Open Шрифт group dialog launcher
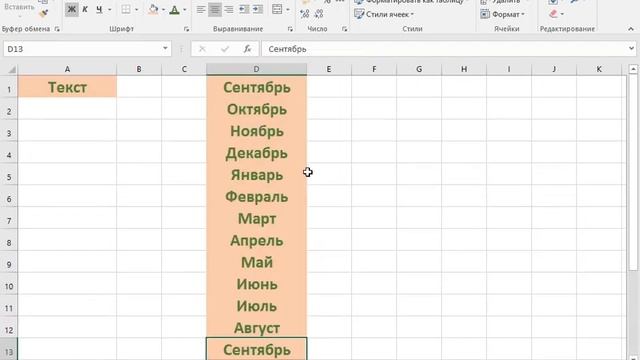The height and width of the screenshot is (360, 640). 187,29
